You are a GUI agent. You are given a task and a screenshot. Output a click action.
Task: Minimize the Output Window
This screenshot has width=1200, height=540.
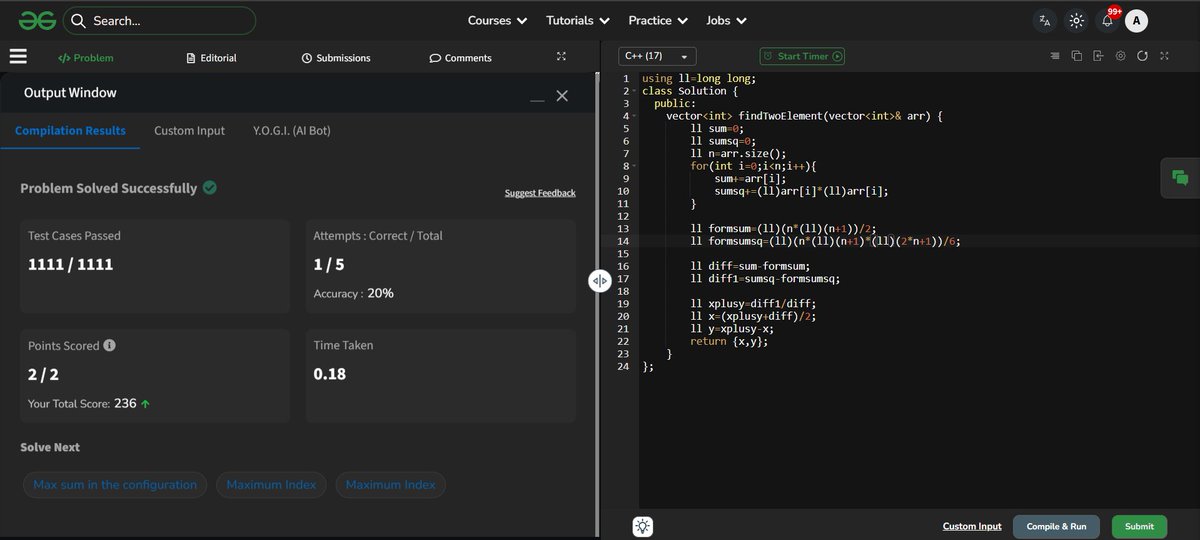point(538,100)
